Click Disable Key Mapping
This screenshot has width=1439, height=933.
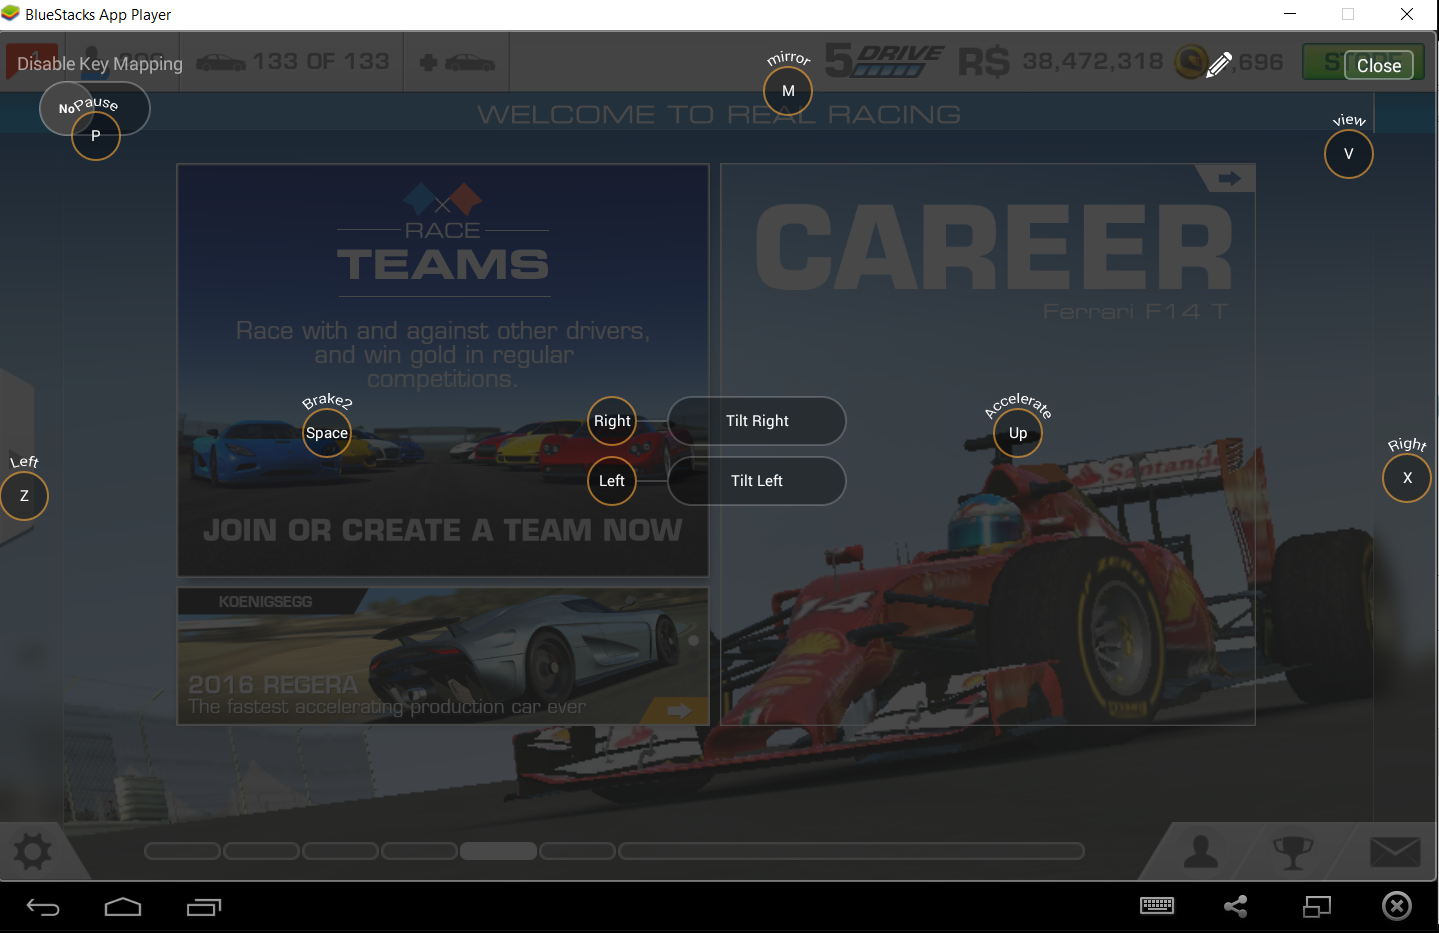(100, 64)
